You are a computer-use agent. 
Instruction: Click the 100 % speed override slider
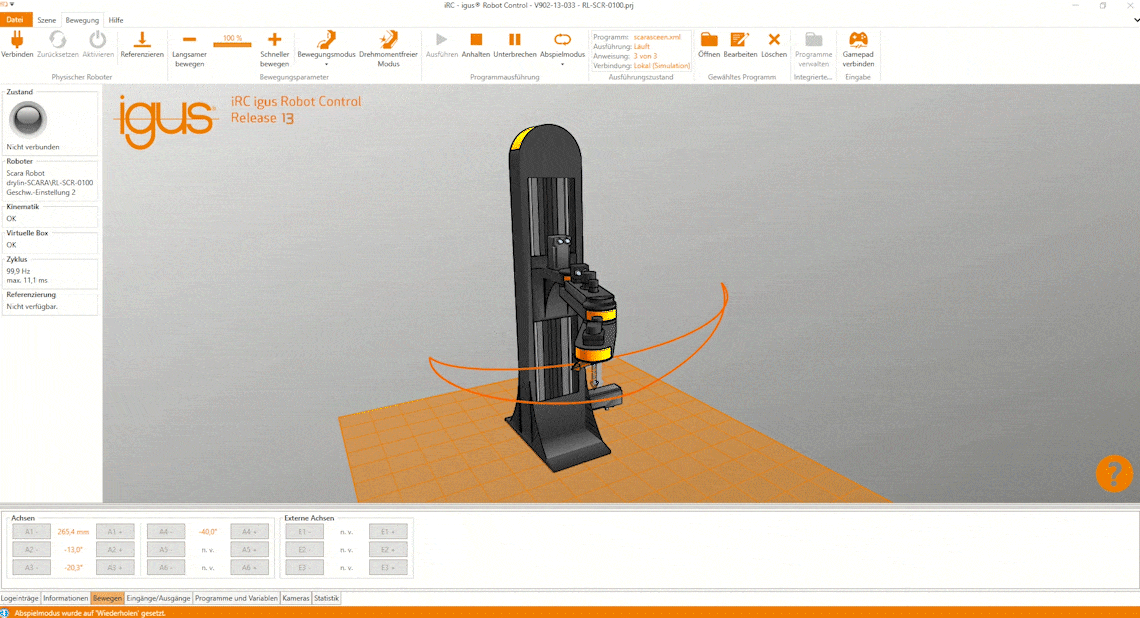coord(232,42)
